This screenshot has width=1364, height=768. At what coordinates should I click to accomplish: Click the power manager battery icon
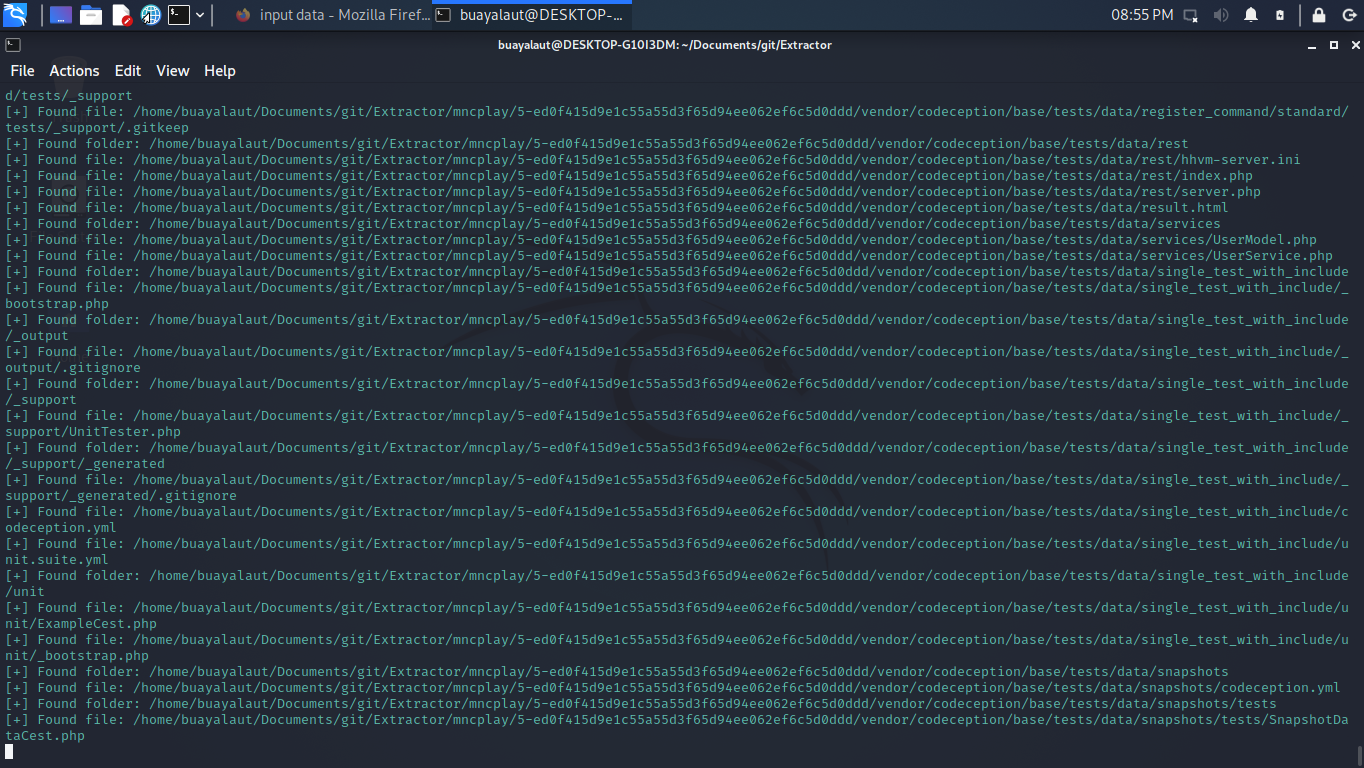(1280, 15)
